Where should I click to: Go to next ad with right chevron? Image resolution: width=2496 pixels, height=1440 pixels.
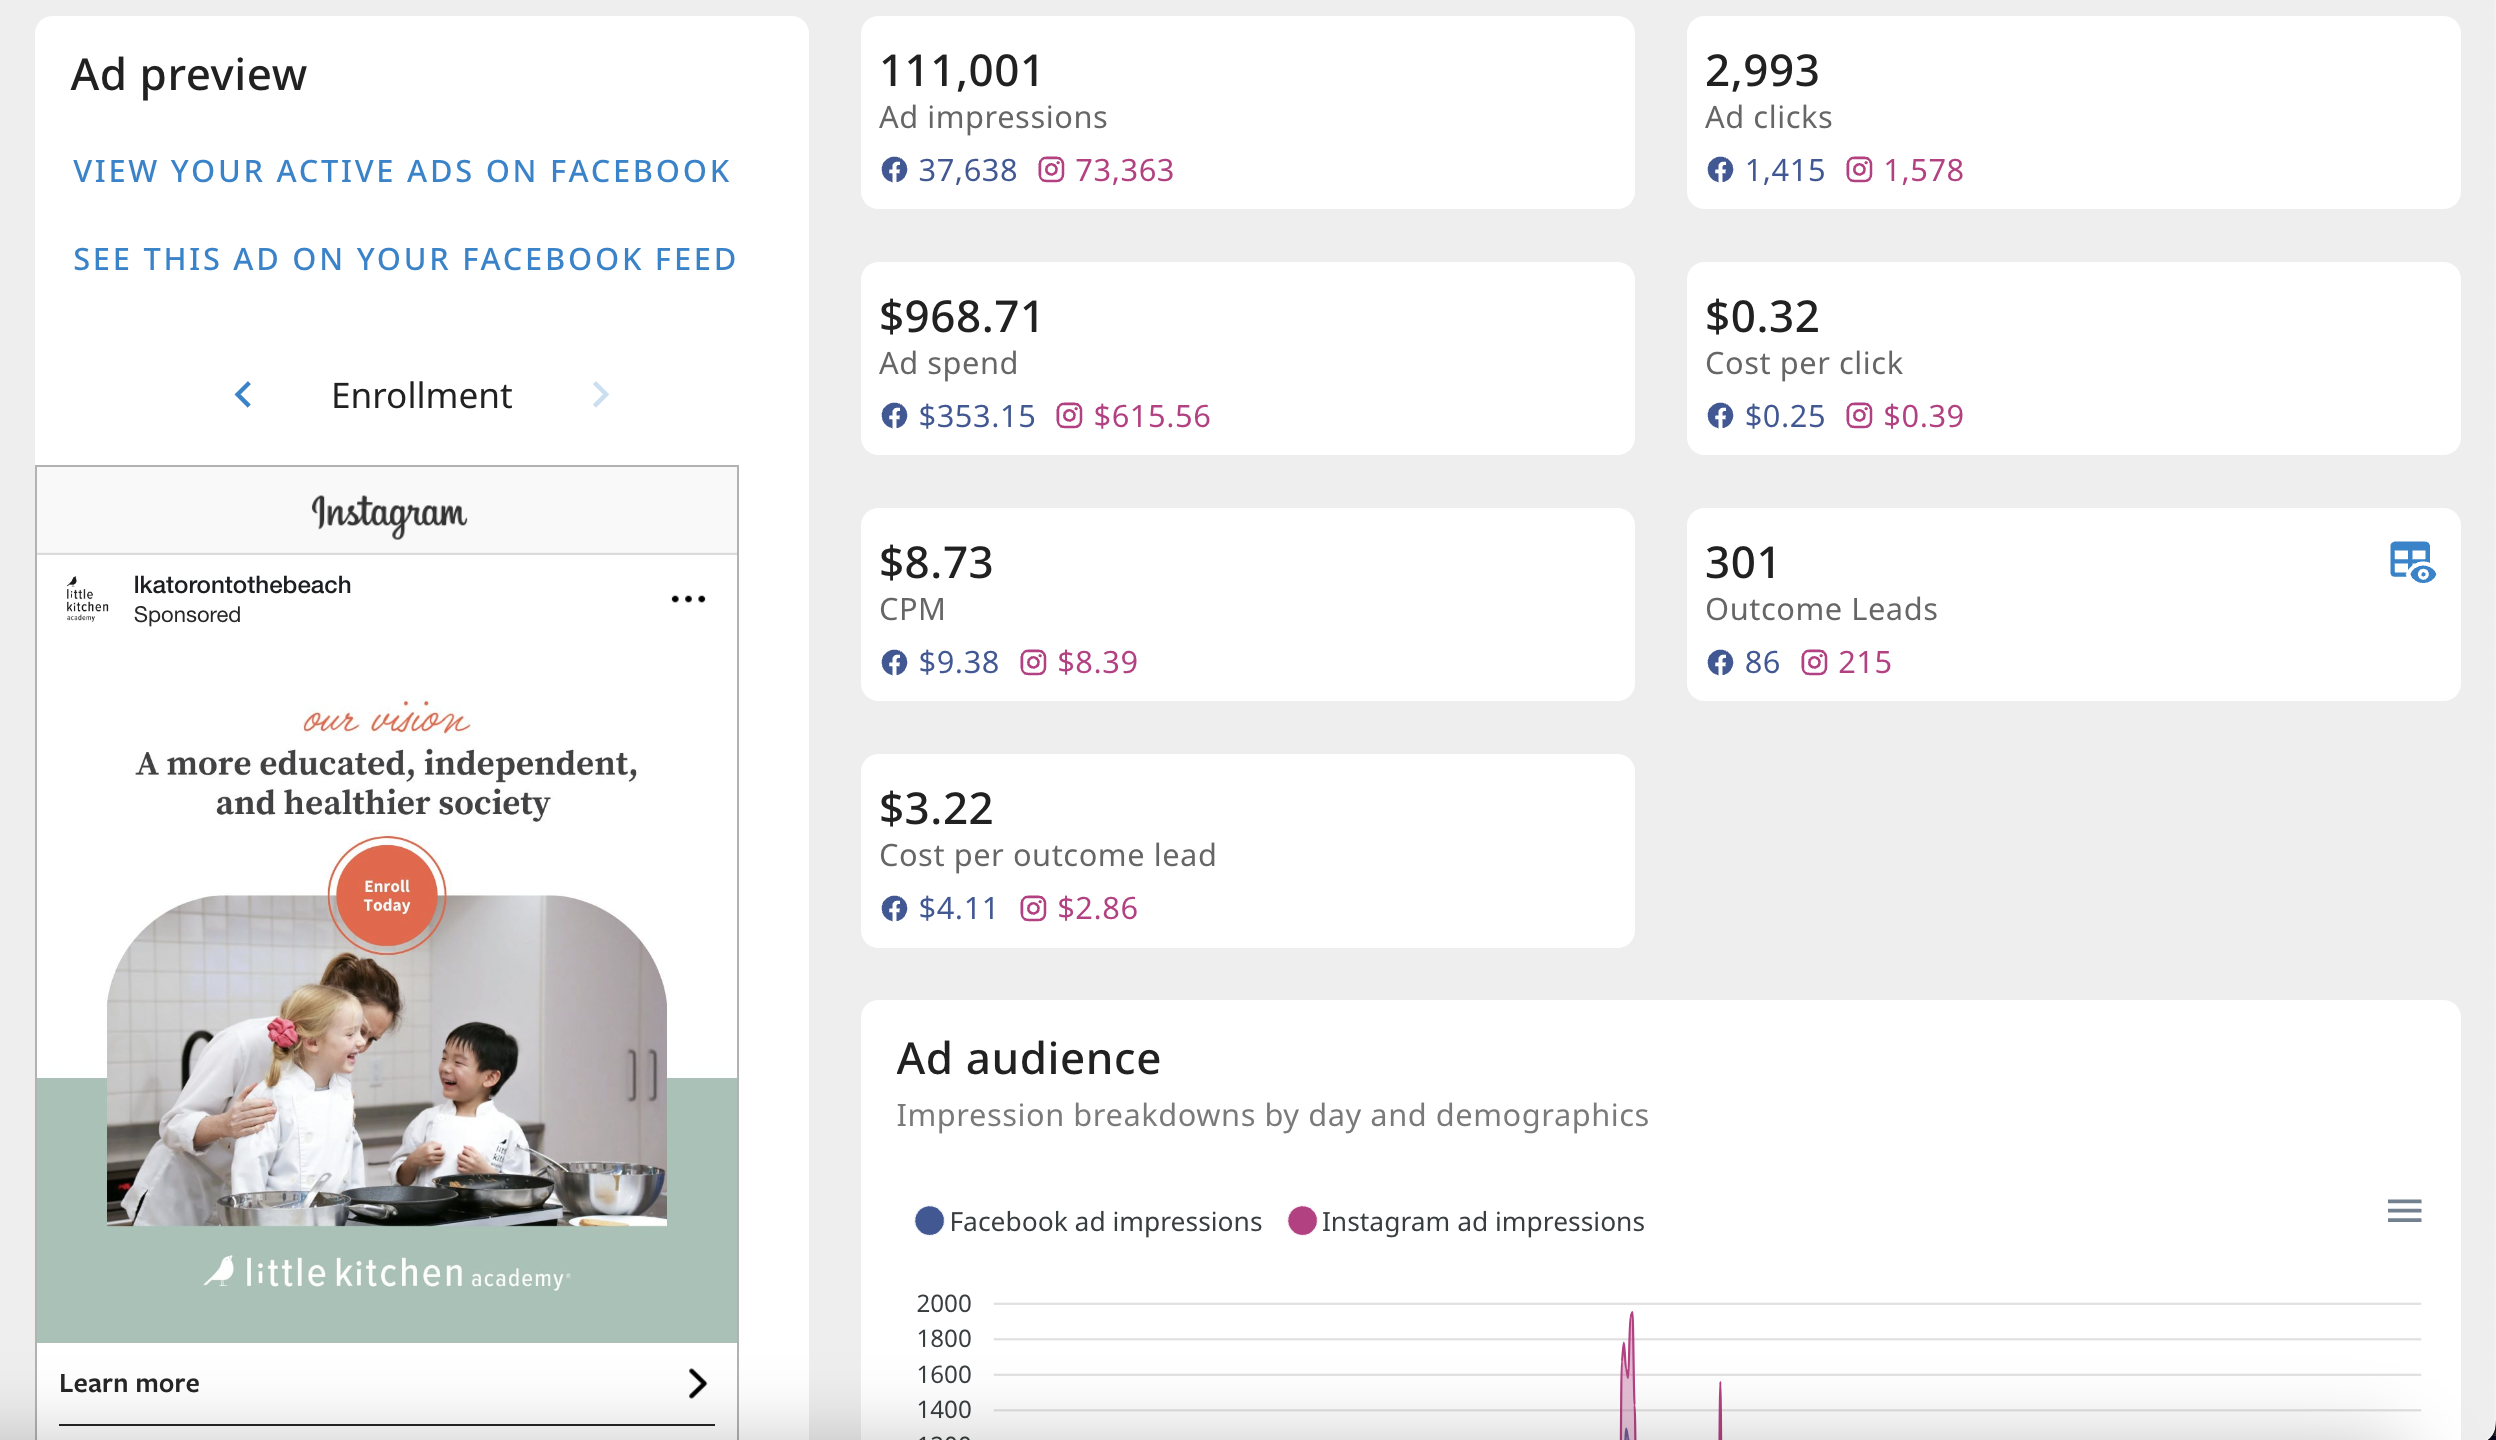click(x=600, y=395)
